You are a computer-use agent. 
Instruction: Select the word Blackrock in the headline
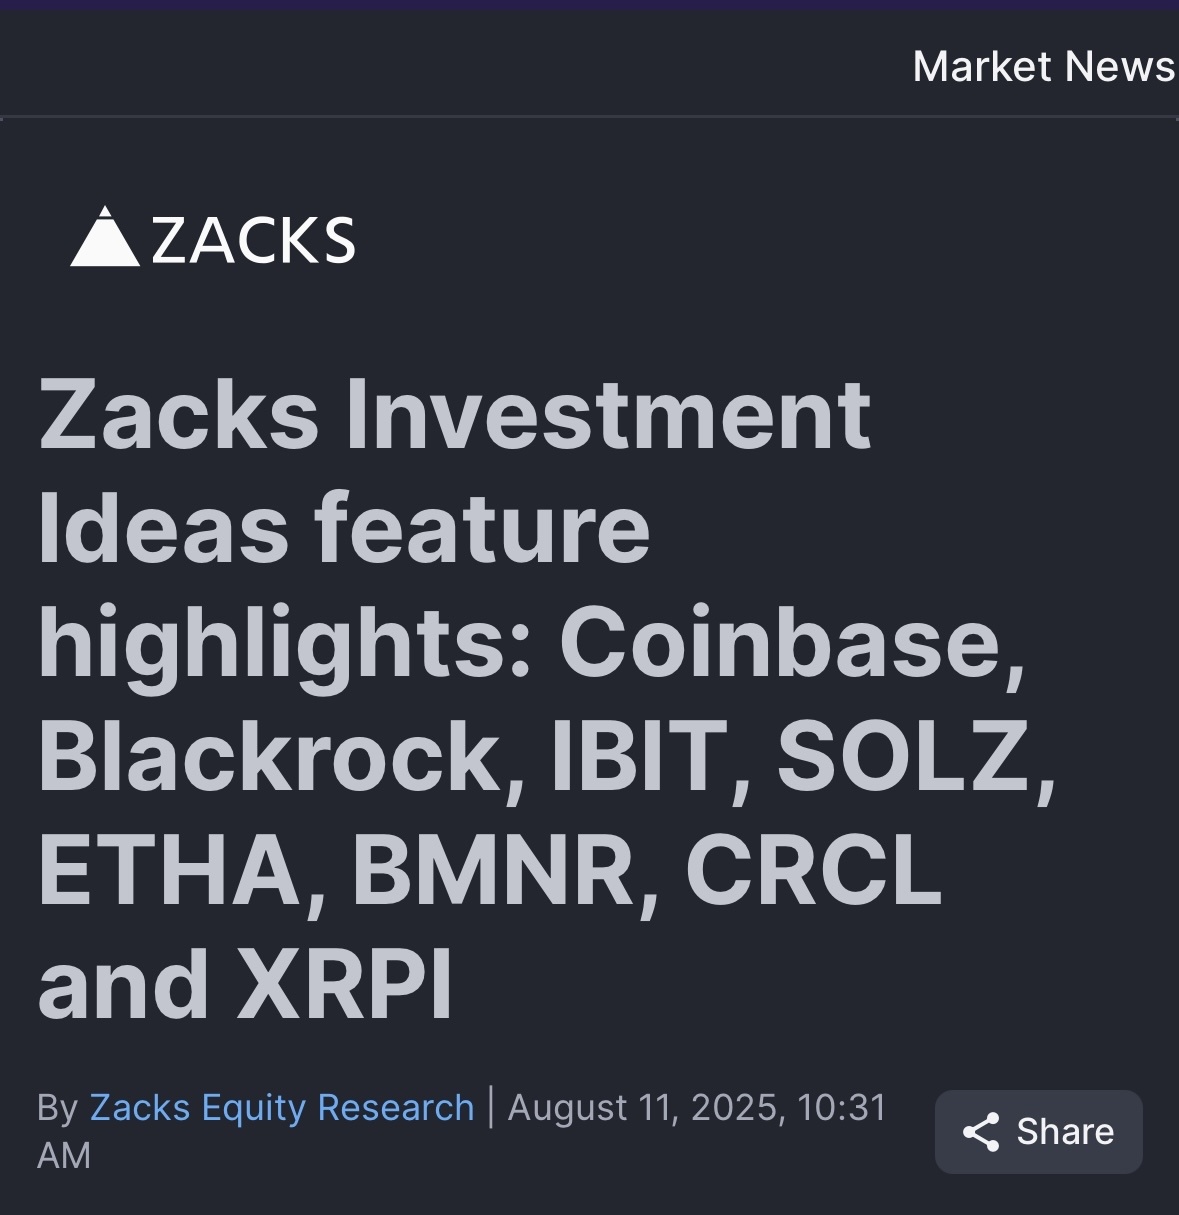click(268, 755)
